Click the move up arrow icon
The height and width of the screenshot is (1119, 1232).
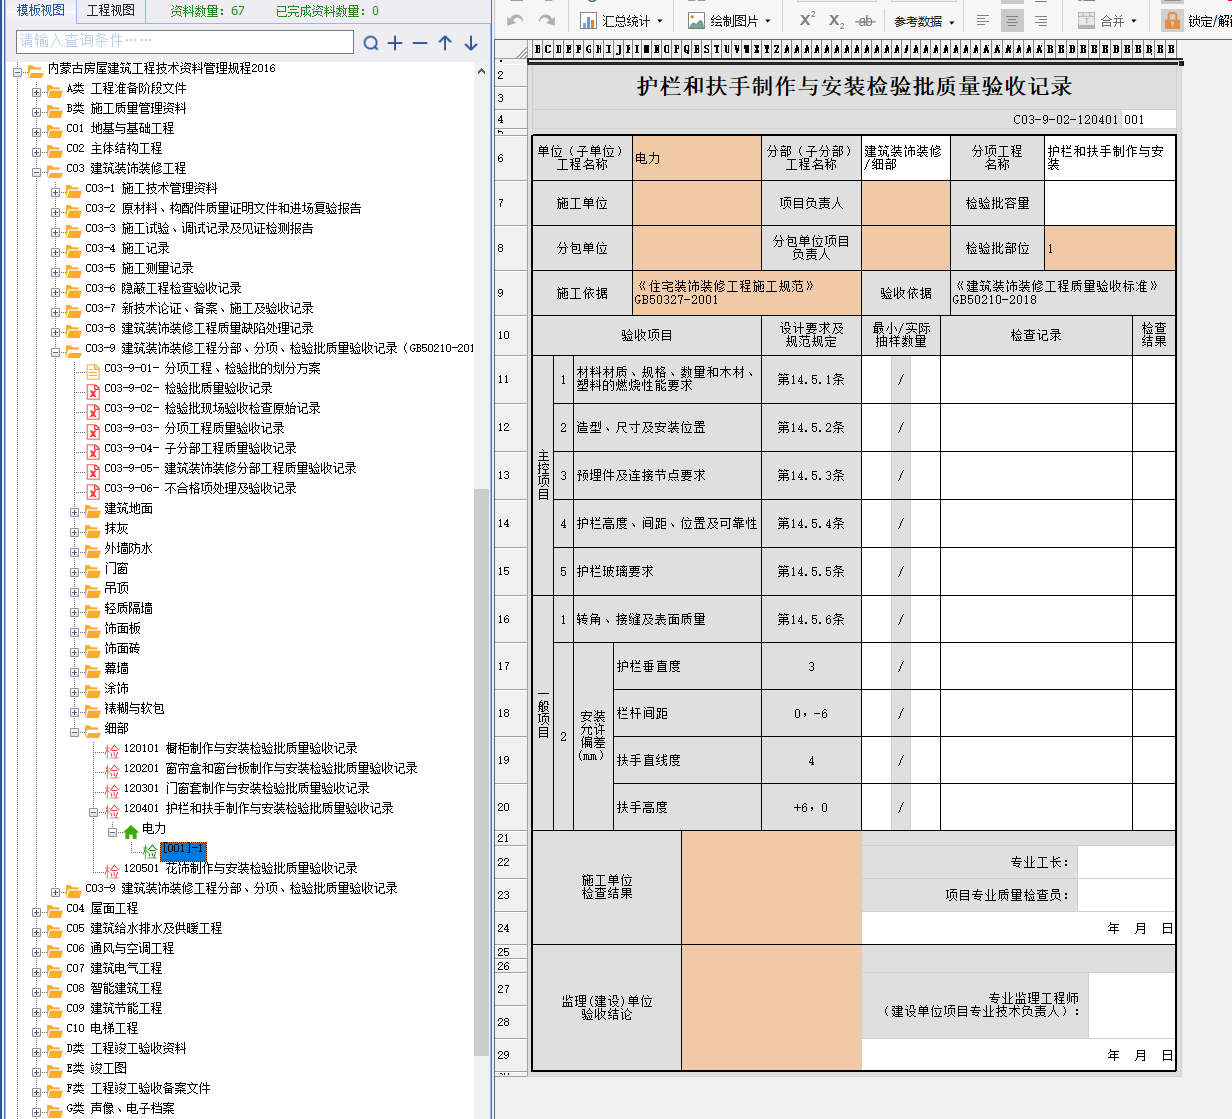(445, 43)
